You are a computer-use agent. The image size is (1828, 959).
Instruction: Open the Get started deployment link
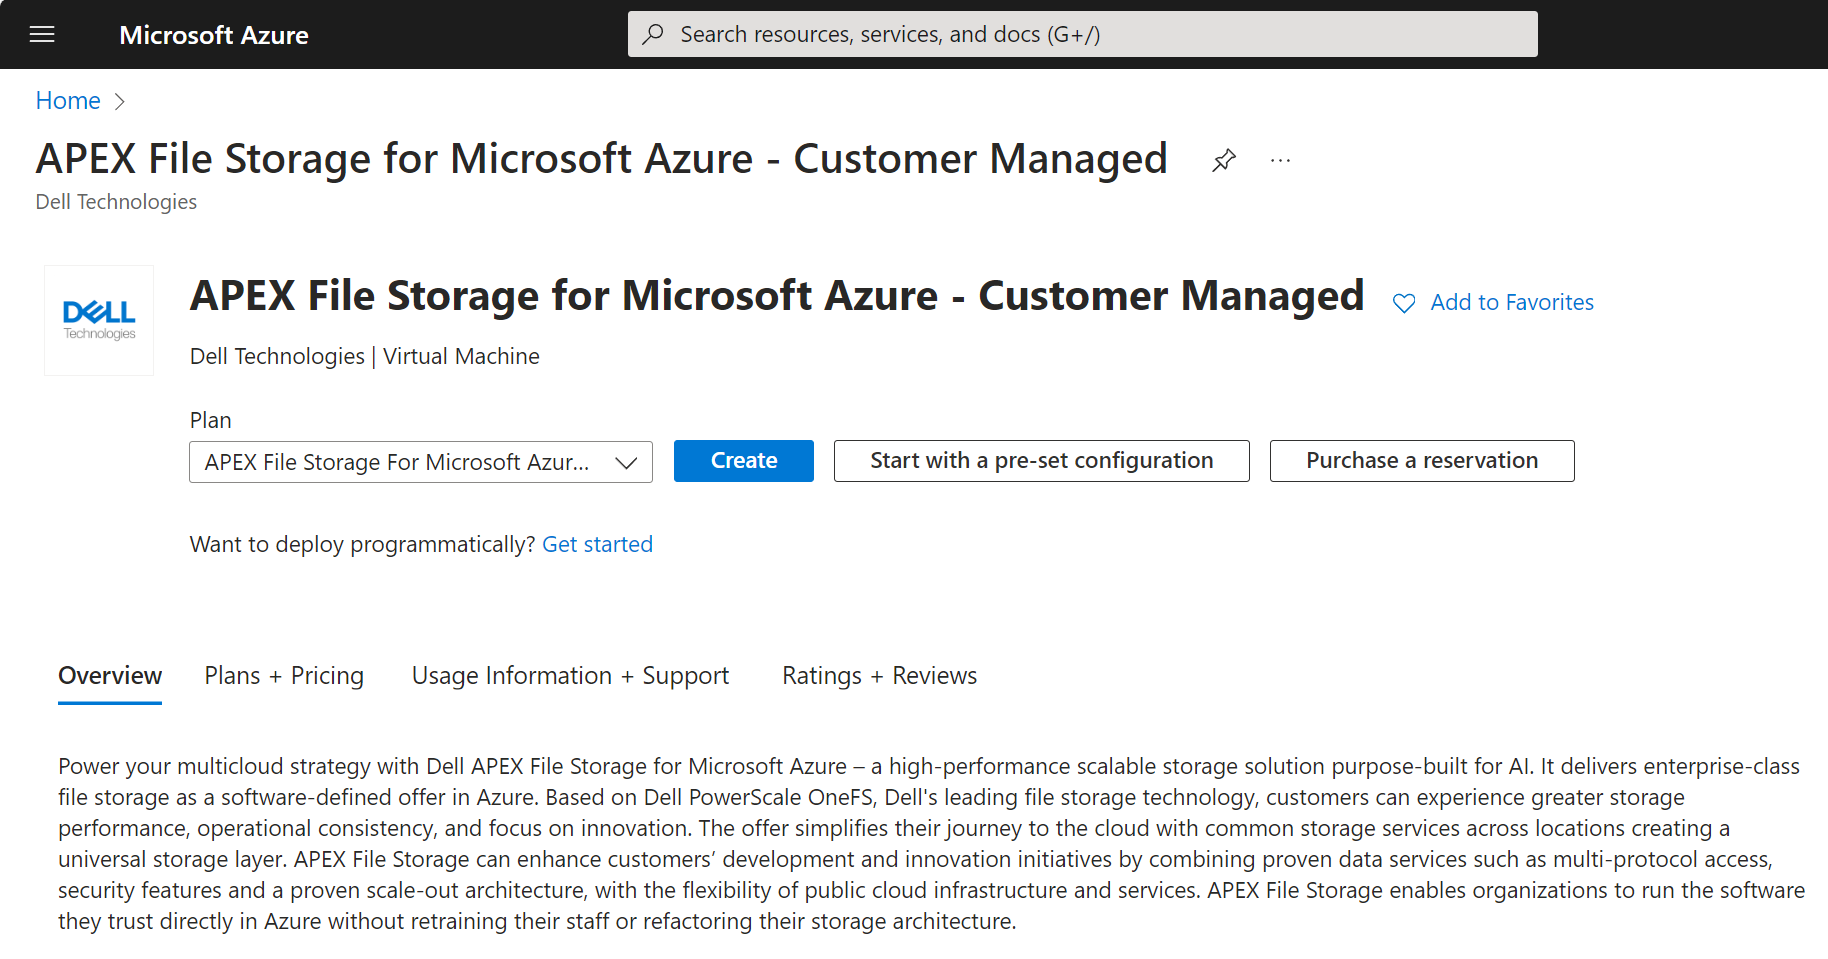pos(597,544)
